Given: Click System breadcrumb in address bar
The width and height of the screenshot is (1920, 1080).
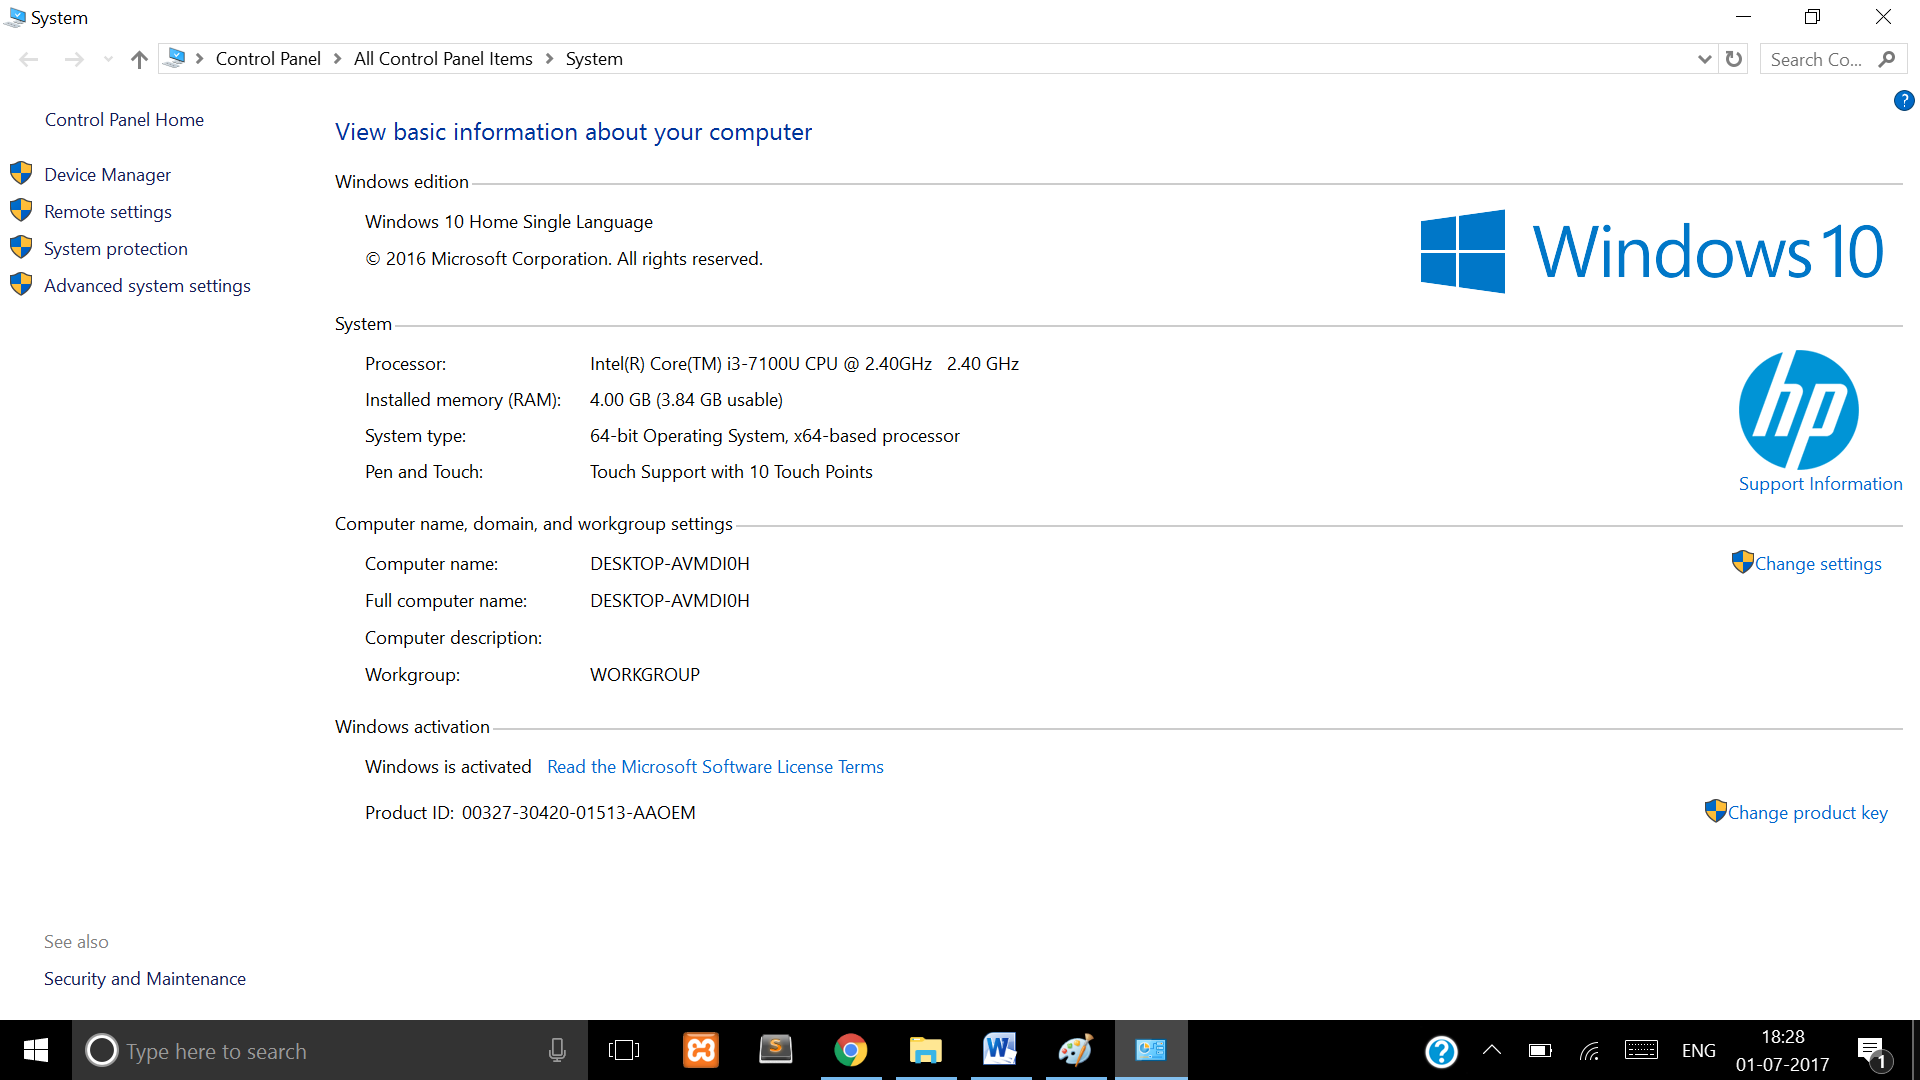Looking at the screenshot, I should point(594,59).
